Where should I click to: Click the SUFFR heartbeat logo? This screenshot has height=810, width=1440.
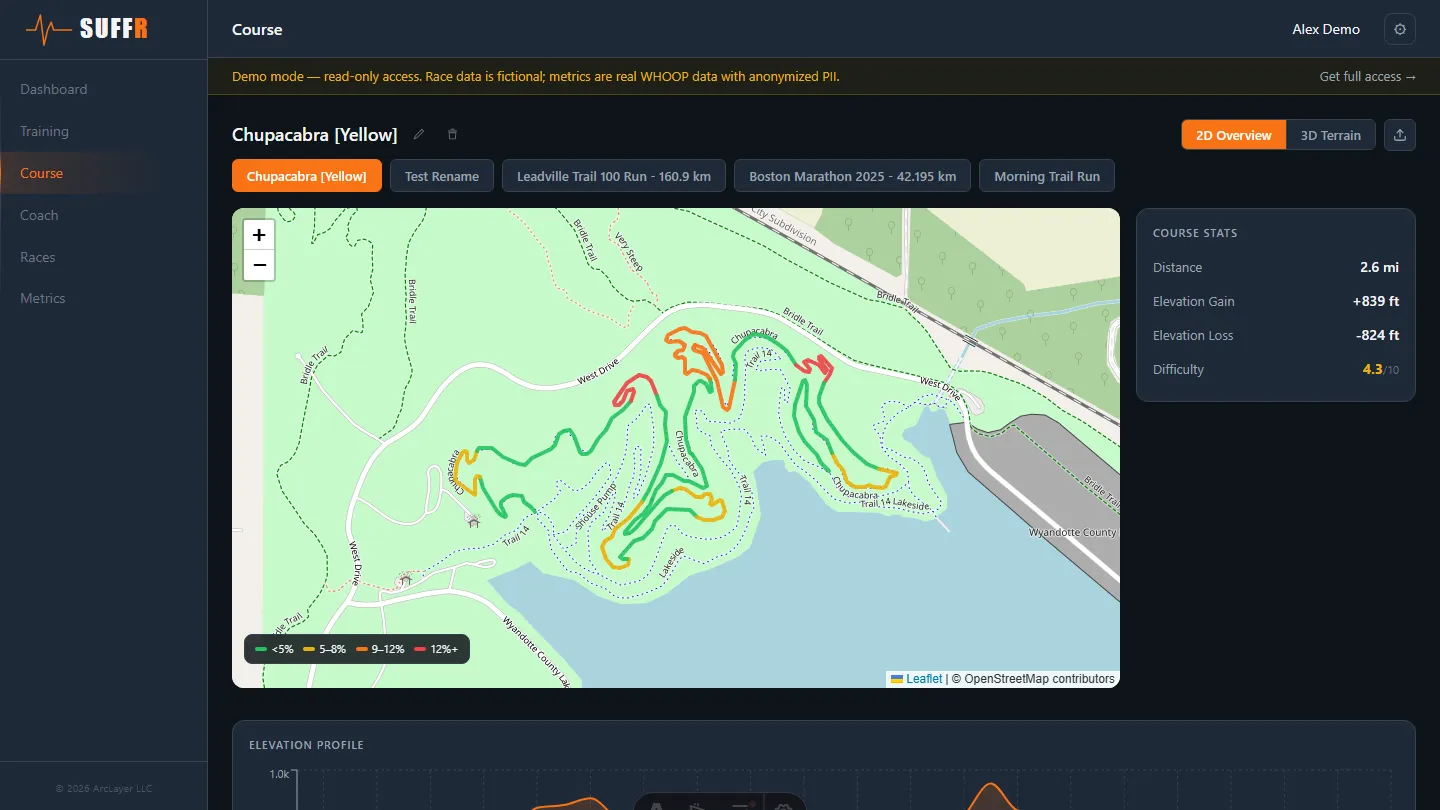pyautogui.click(x=87, y=29)
